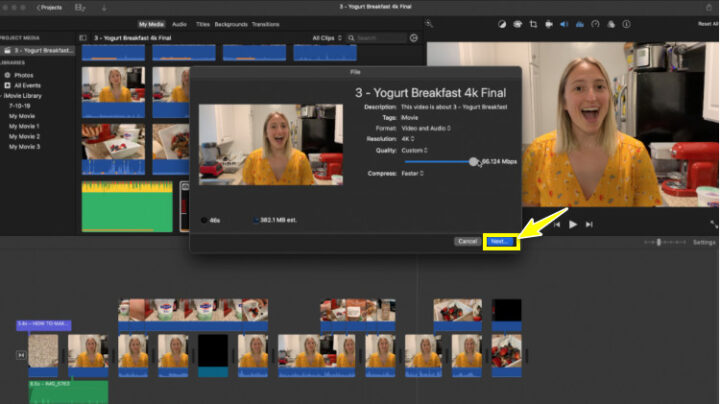The width and height of the screenshot is (720, 404).
Task: Play the video in the viewer
Action: [573, 224]
